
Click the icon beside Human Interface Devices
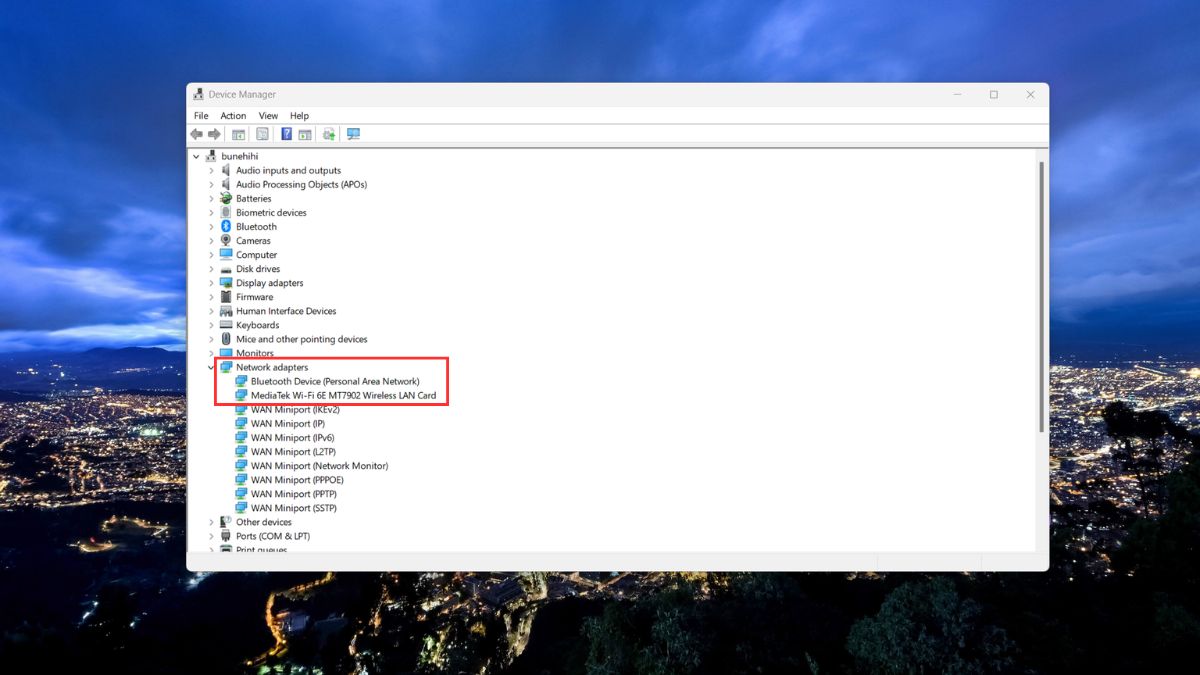coord(226,311)
